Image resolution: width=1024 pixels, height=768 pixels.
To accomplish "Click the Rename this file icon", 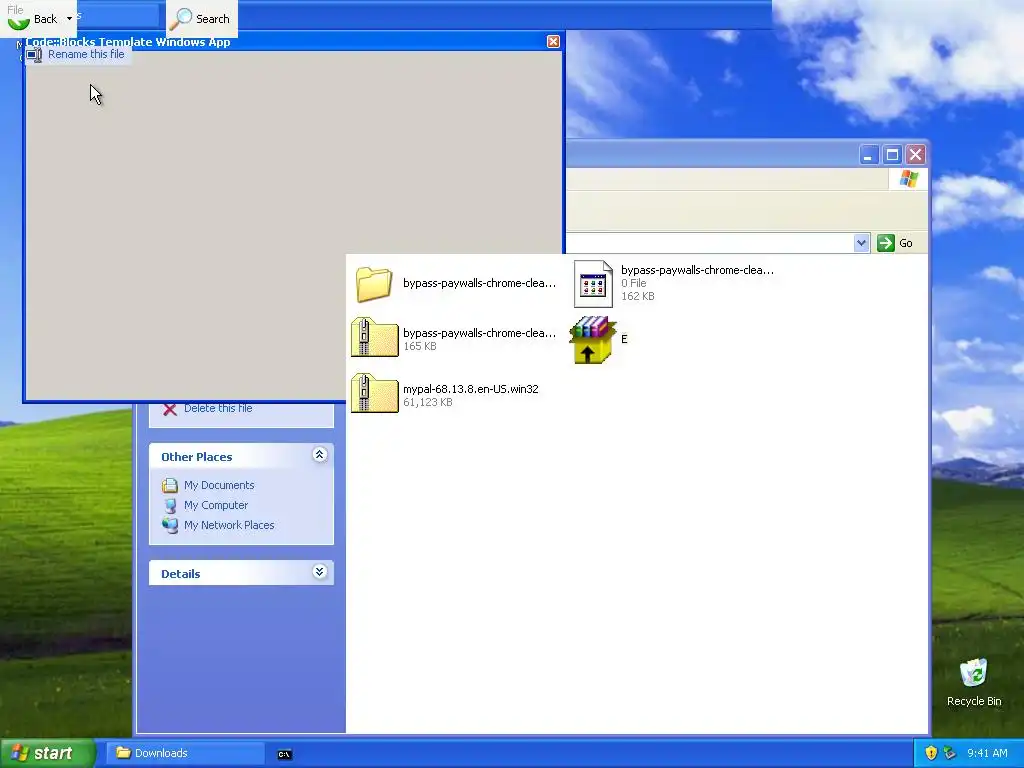I will [x=35, y=55].
